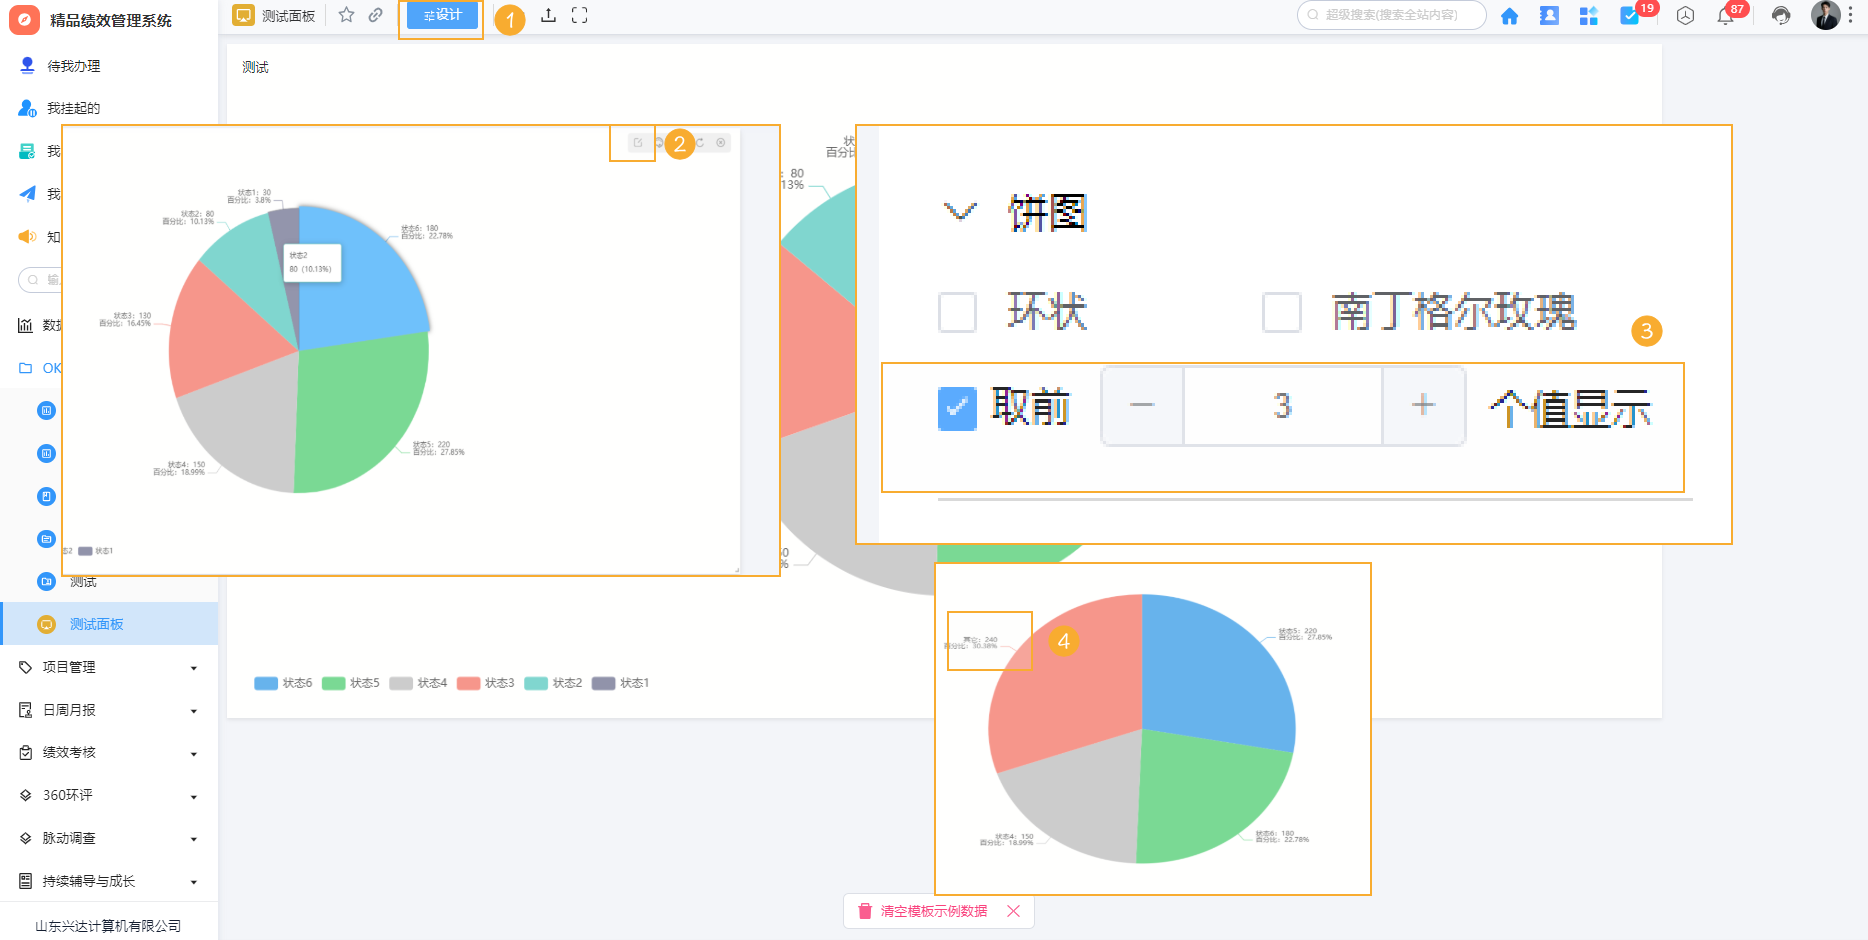Open notifications bell with 87 badge

click(x=1725, y=16)
